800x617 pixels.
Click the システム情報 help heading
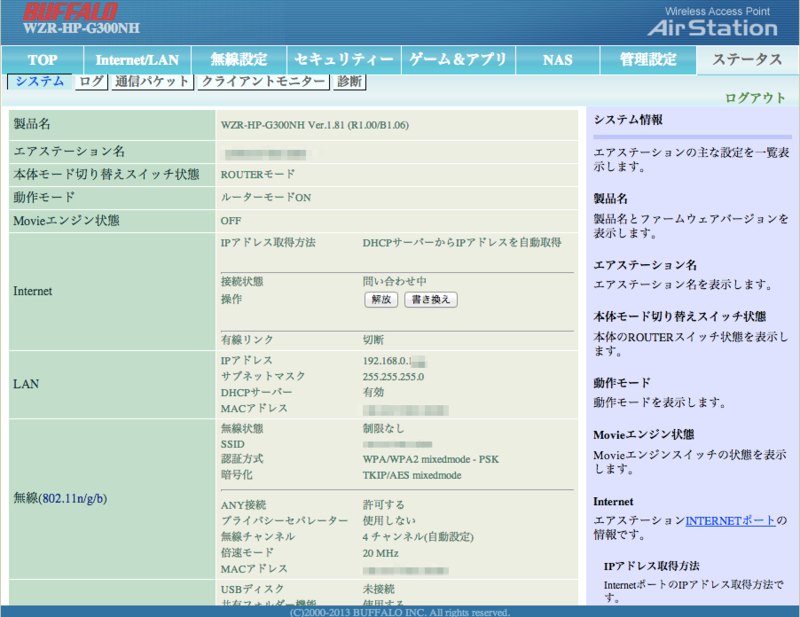628,120
